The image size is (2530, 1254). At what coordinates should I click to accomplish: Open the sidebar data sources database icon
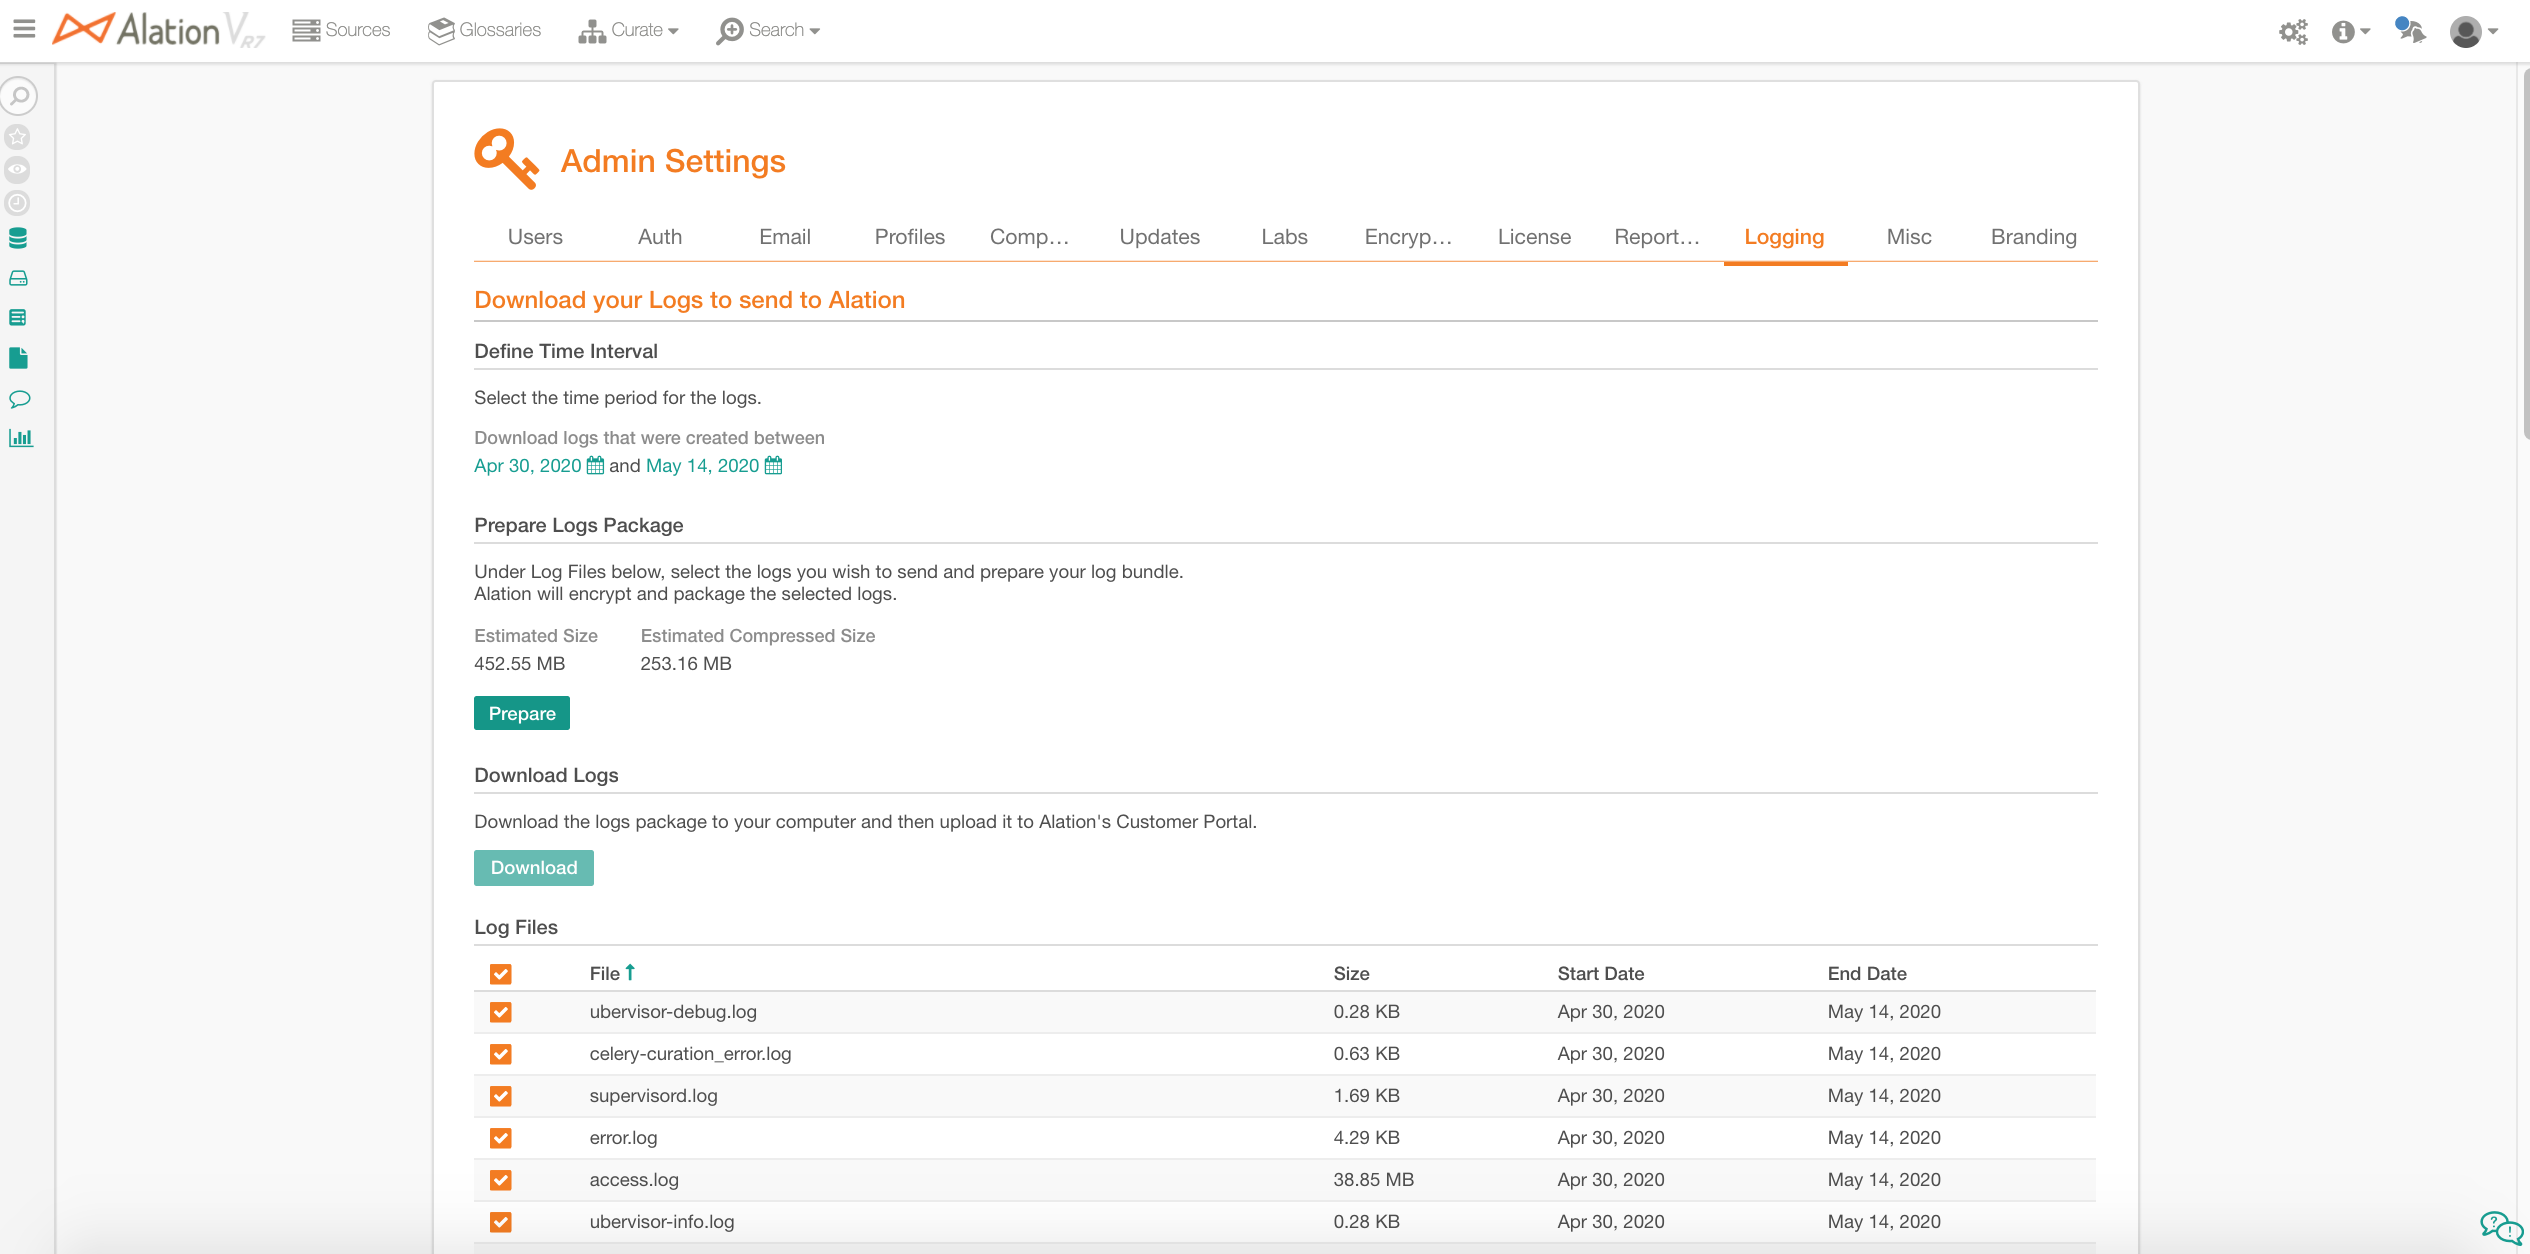pyautogui.click(x=18, y=238)
